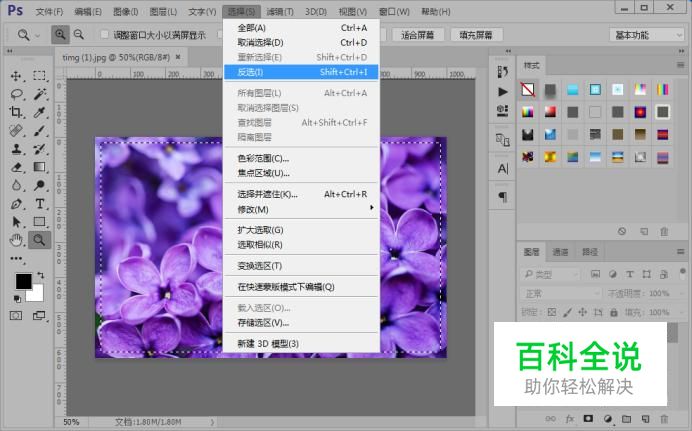This screenshot has height=431, width=692.
Task: Pick the Crop tool in toolbox
Action: [x=16, y=112]
